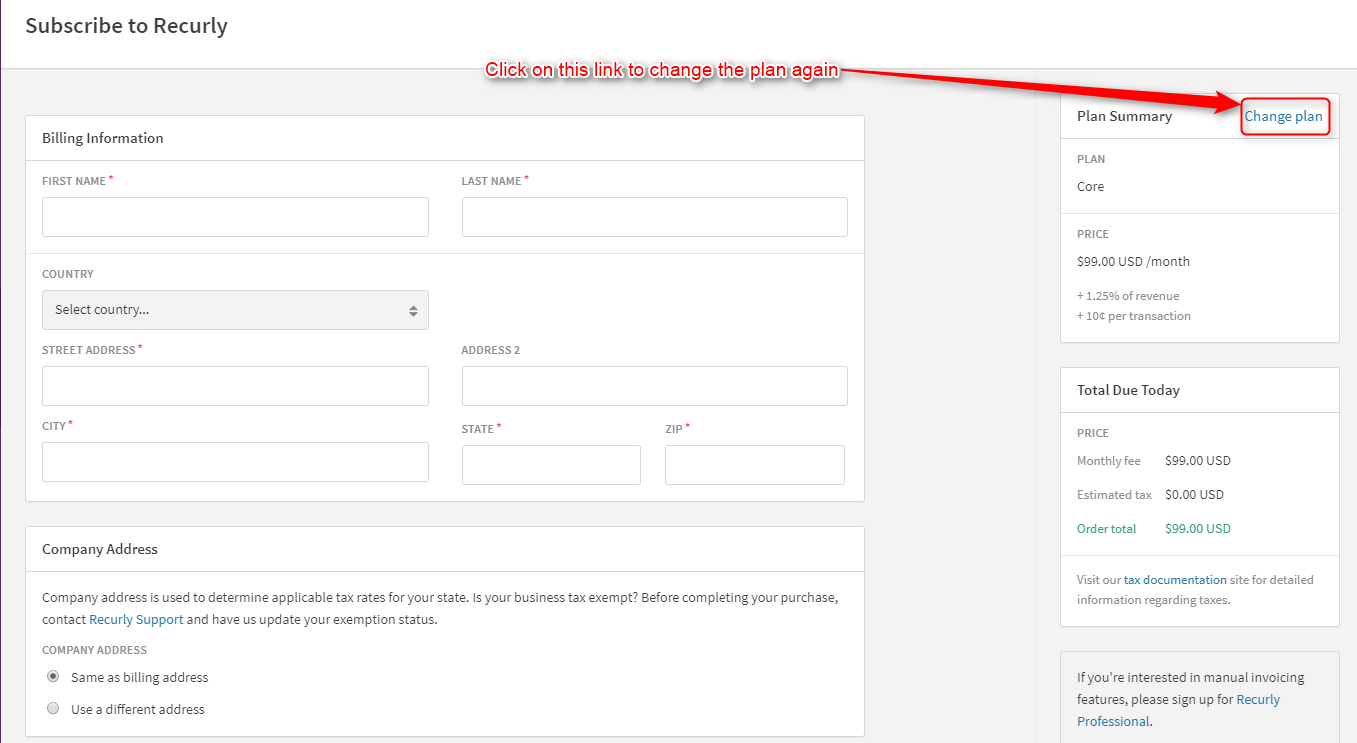Screen dimensions: 1357x743
Task: Click the Company Address section title
Action: pyautogui.click(x=100, y=549)
